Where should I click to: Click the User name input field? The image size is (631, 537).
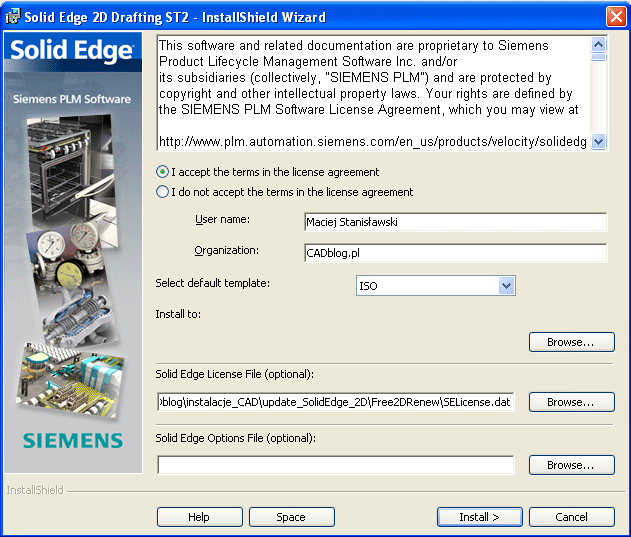pos(456,222)
